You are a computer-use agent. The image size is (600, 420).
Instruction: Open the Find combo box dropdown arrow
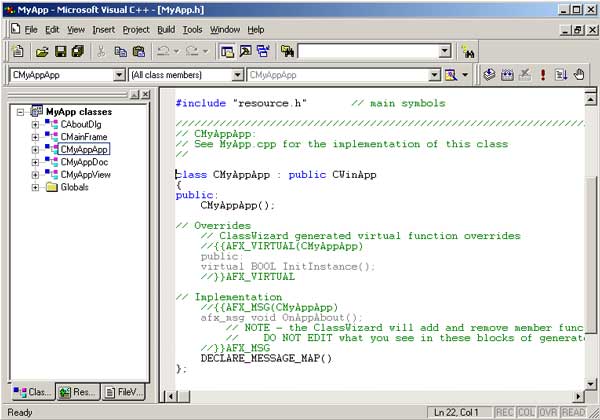445,51
